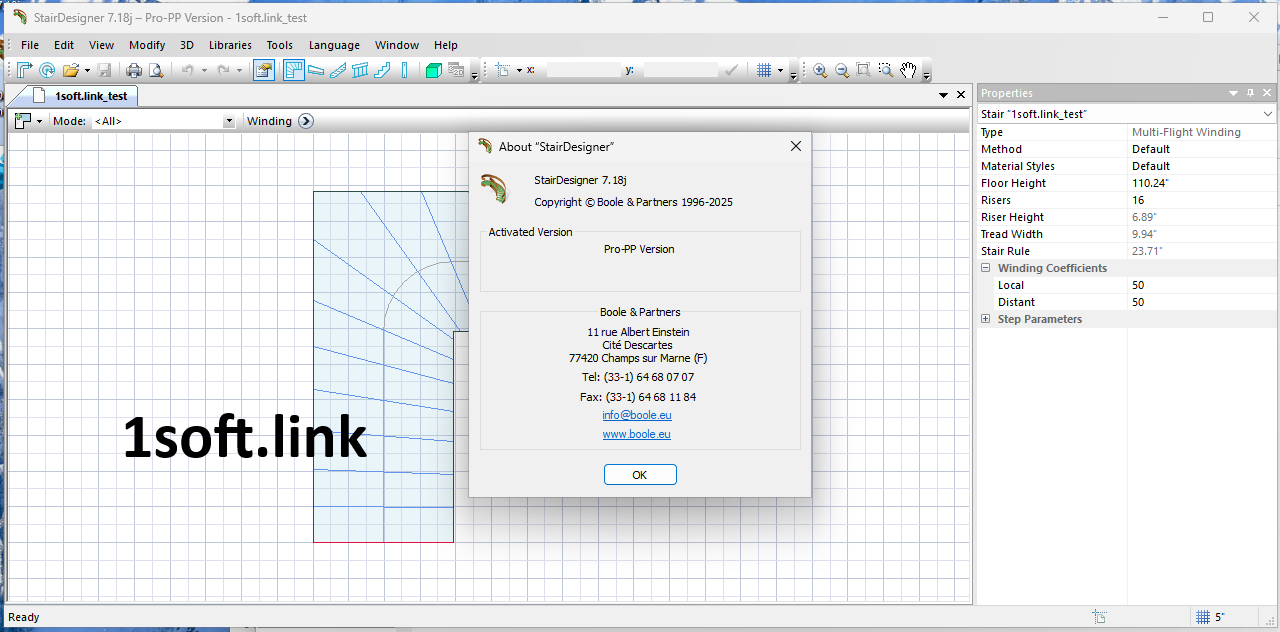Select the balustrade view toolbar icon
Viewport: 1280px width, 632px height.
(360, 70)
